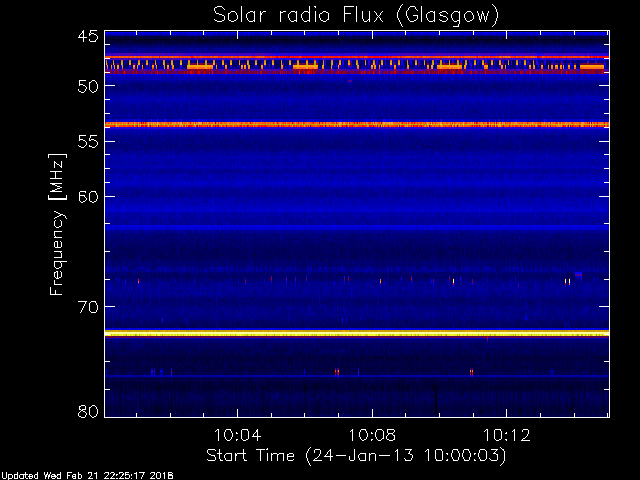The height and width of the screenshot is (480, 640).
Task: Click the orange band near 53 MHz
Action: 356,125
